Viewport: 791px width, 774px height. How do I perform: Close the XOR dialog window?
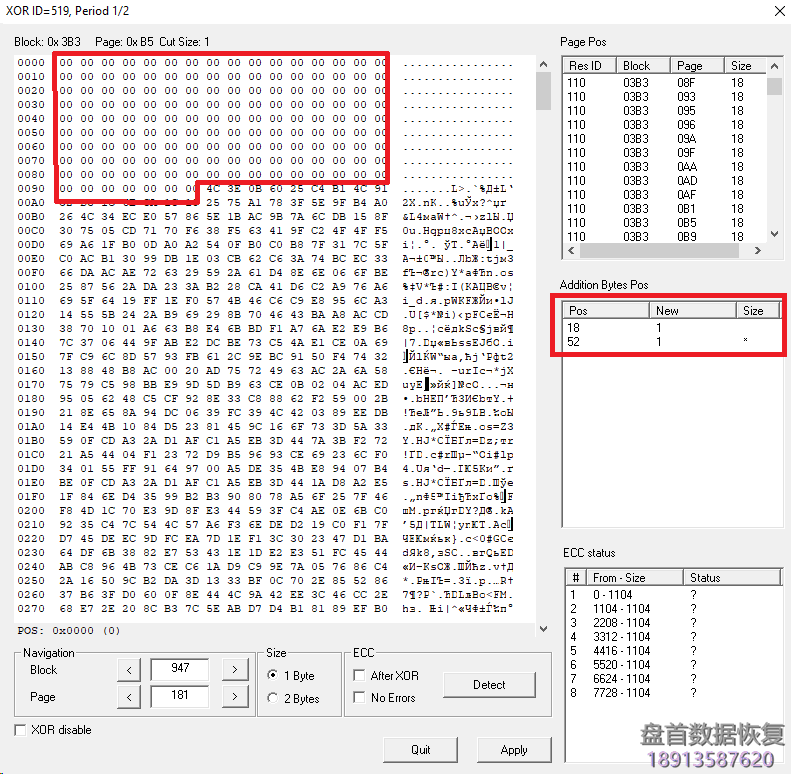[x=779, y=11]
